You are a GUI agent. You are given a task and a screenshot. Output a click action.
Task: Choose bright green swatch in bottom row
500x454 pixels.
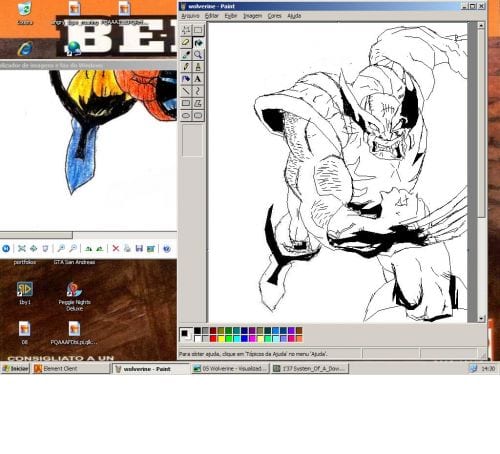pos(229,339)
